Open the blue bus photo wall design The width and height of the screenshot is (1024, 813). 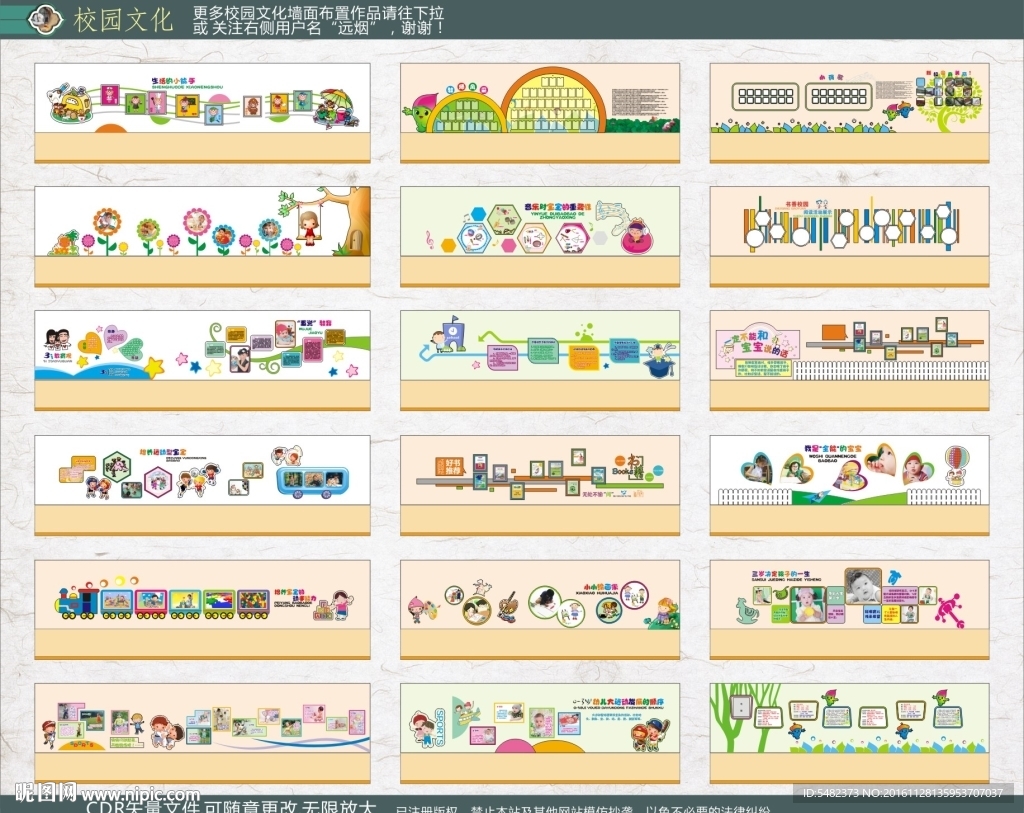click(x=202, y=485)
